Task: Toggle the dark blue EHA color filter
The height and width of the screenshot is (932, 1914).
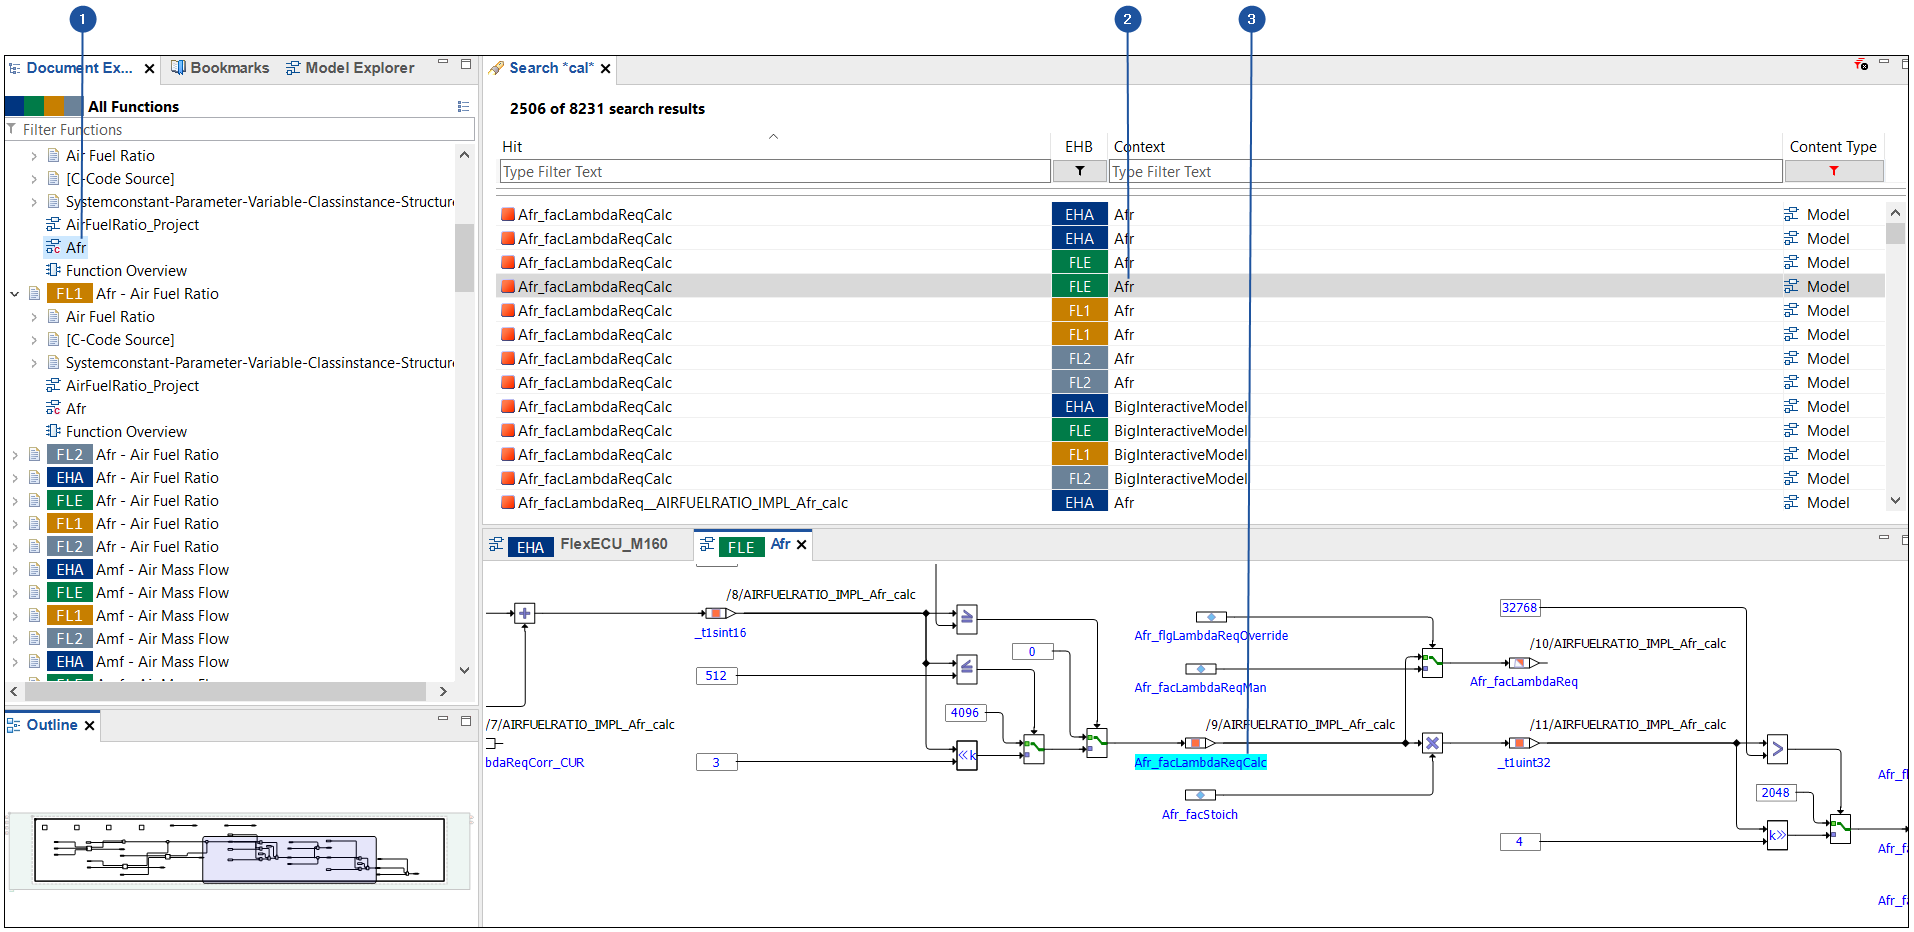Action: tap(14, 106)
